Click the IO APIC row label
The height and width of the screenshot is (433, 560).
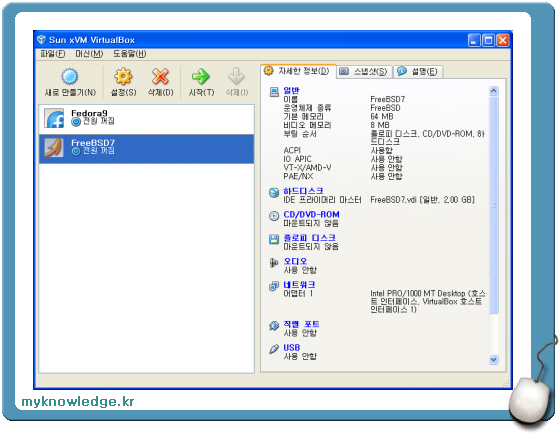tap(298, 159)
